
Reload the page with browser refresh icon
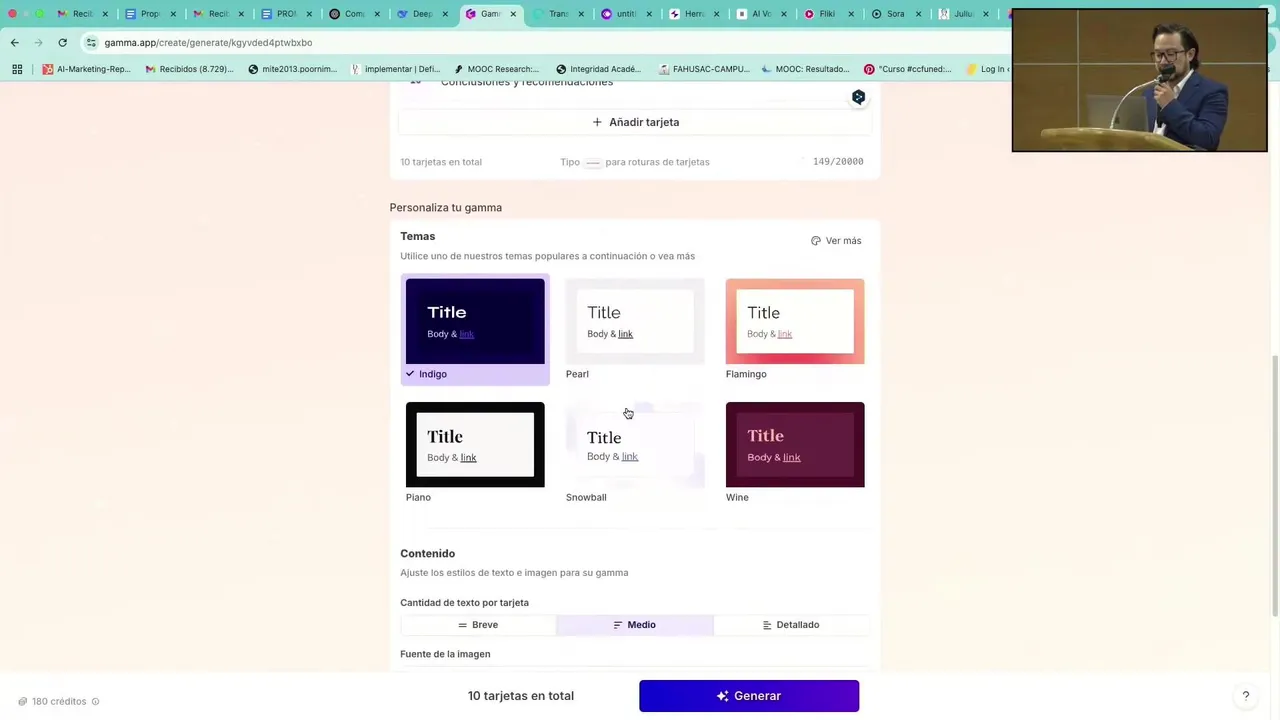[62, 43]
